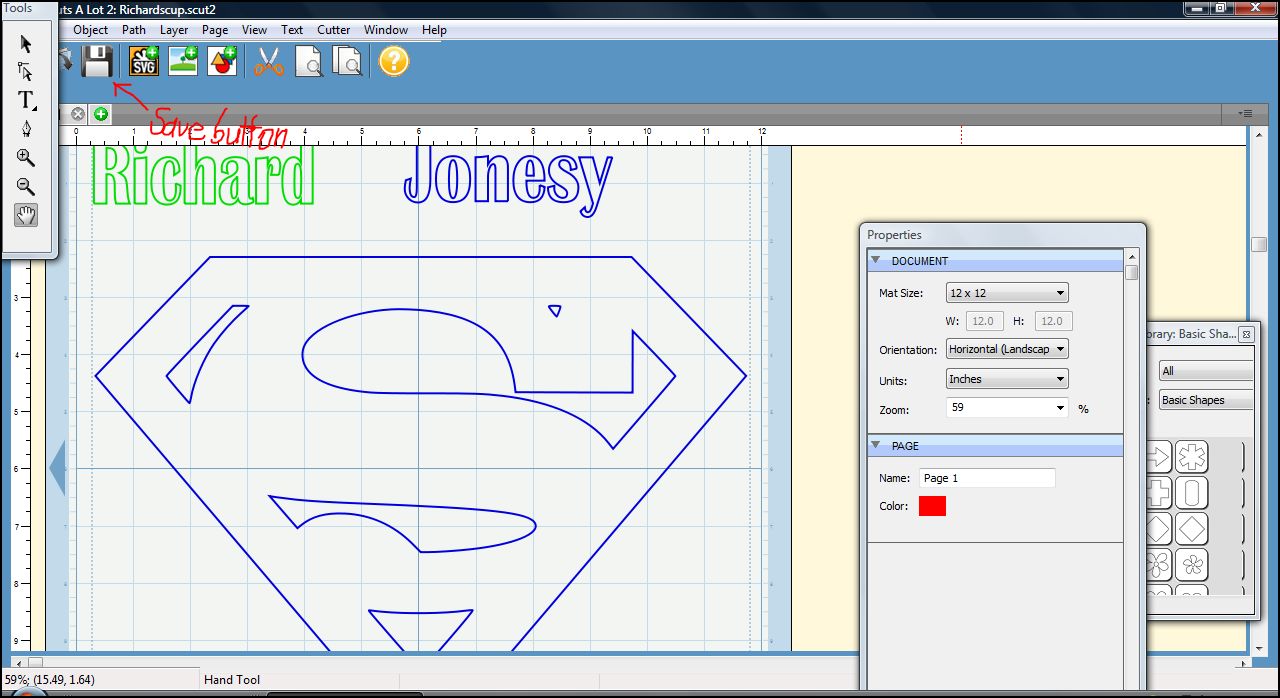1280x698 pixels.
Task: Open Help with the question mark icon
Action: (x=394, y=61)
